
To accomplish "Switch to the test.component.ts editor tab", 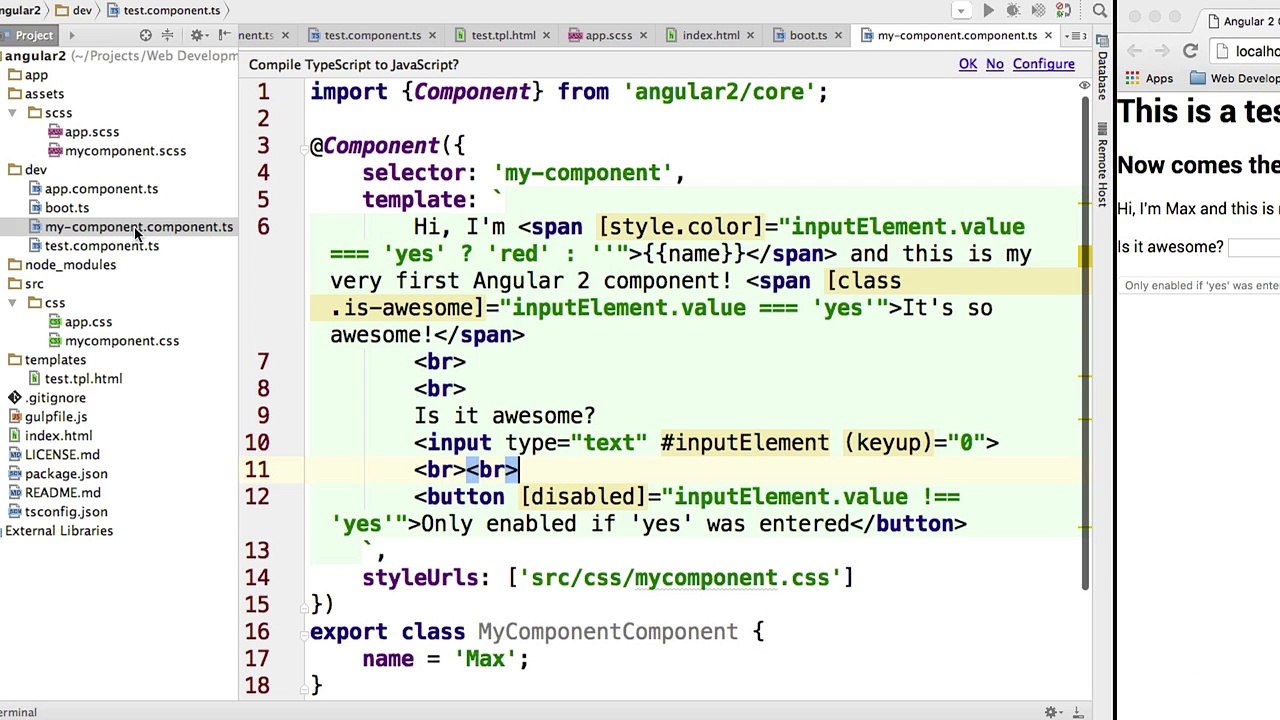I will point(372,35).
